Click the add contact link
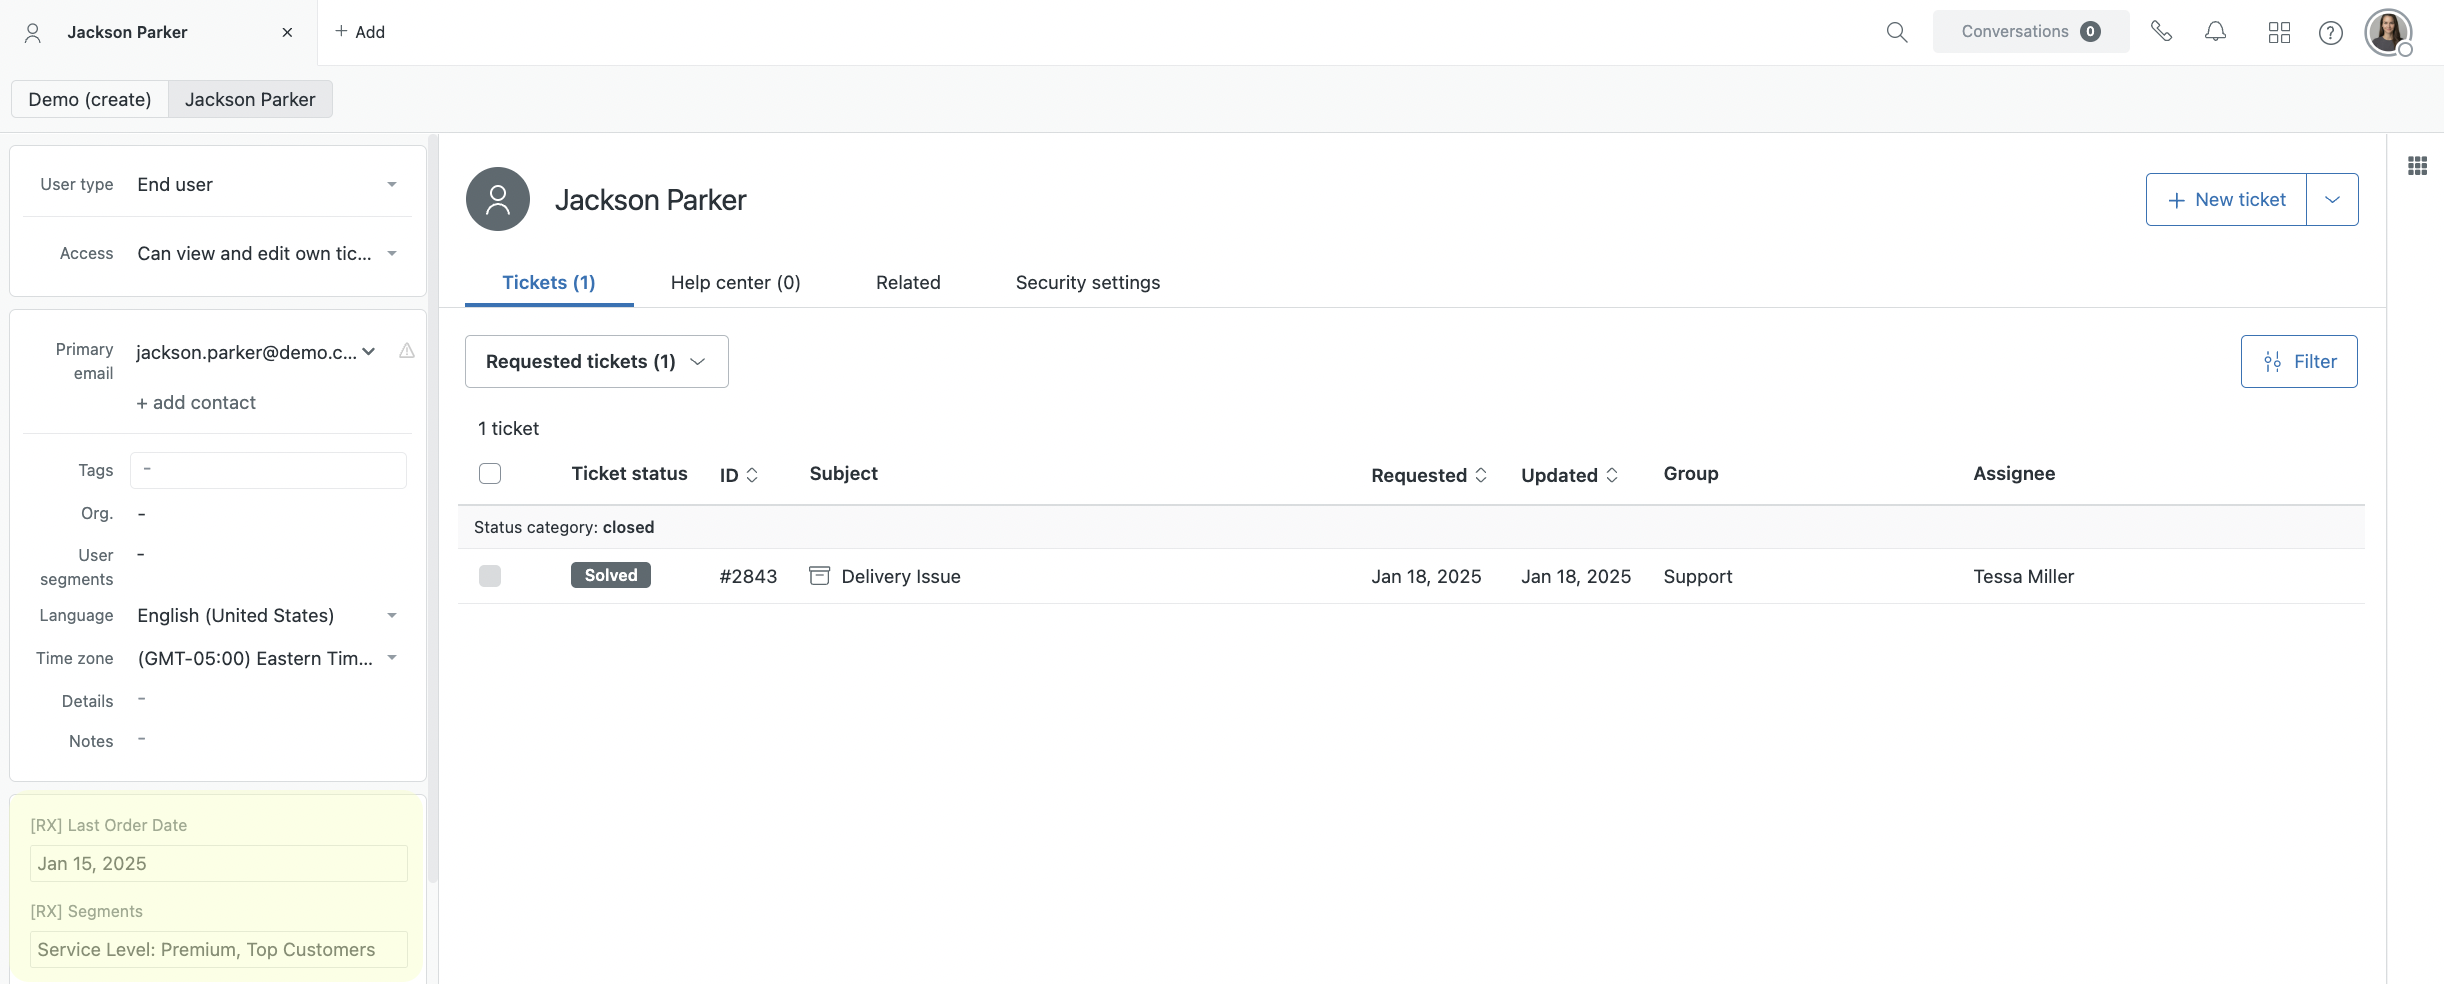 point(196,402)
